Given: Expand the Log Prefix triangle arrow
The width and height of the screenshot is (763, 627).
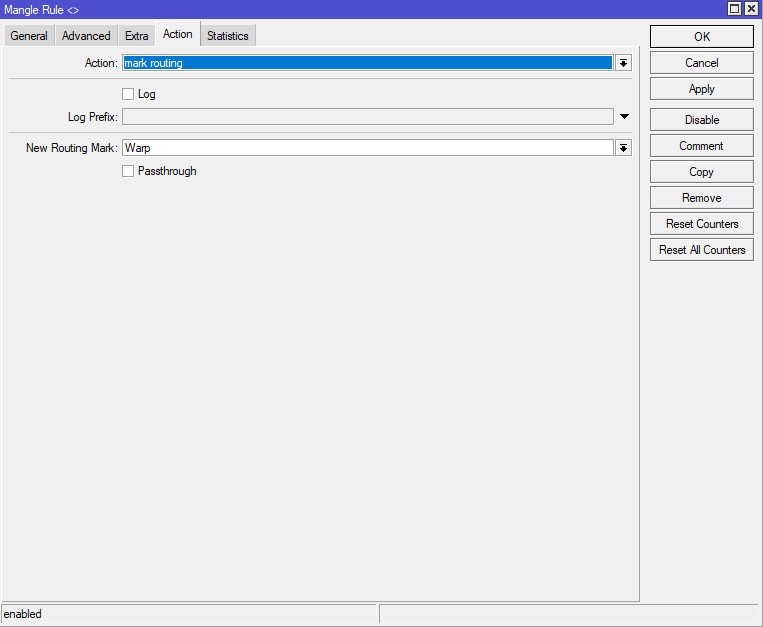Looking at the screenshot, I should click(x=624, y=117).
